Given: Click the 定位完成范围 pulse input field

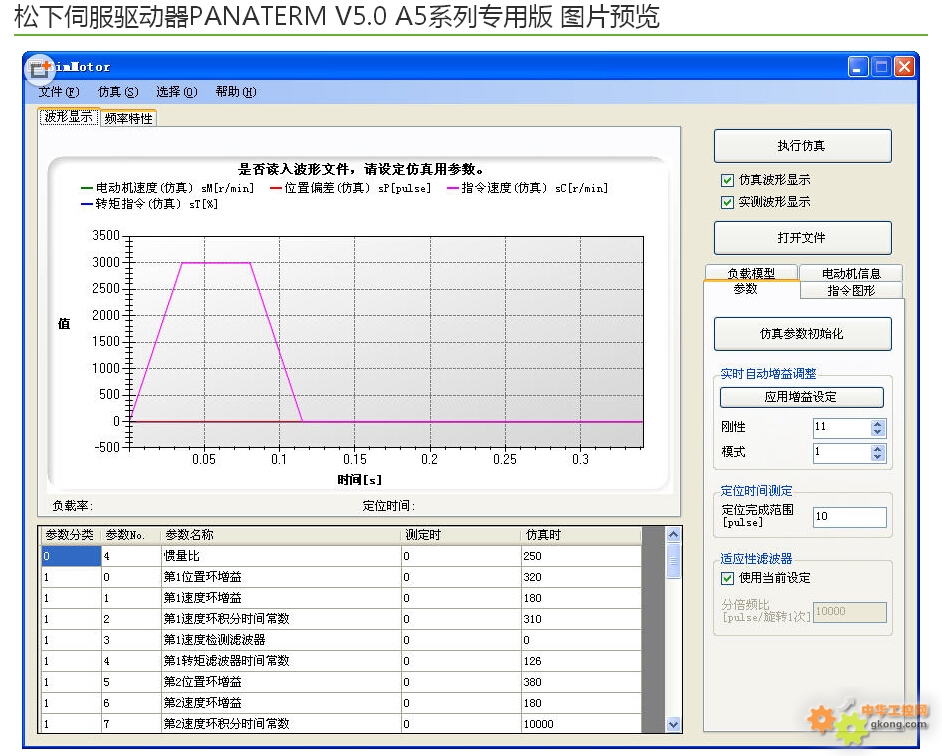Looking at the screenshot, I should 849,517.
